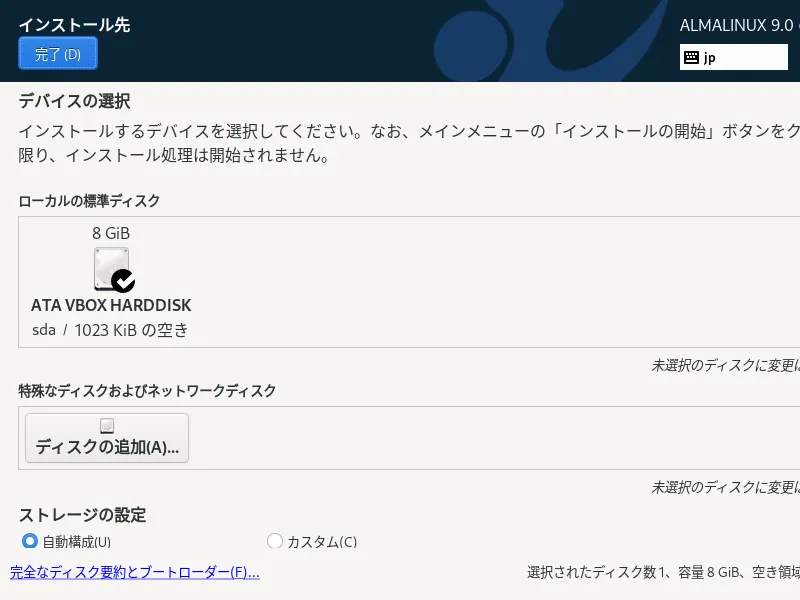Click small disk icon in ディスクの追加 button
The image size is (800, 600).
point(107,426)
